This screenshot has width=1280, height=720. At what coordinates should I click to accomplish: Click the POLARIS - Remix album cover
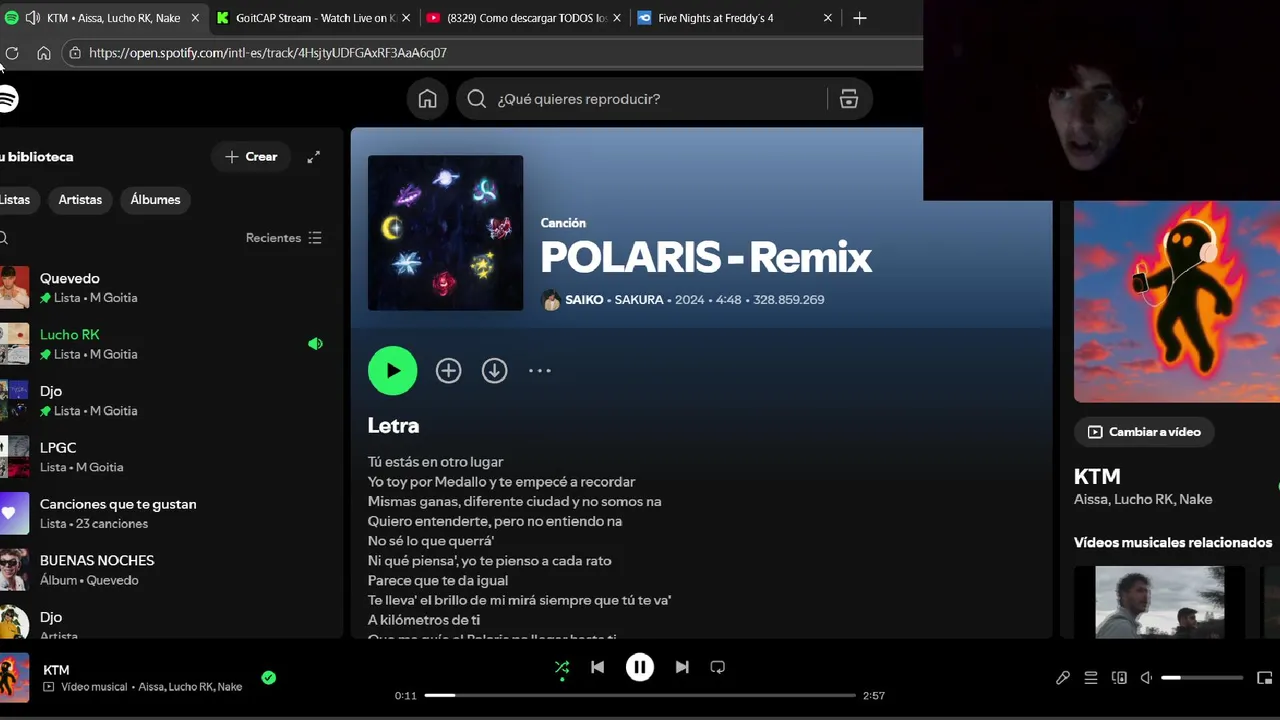coord(445,233)
